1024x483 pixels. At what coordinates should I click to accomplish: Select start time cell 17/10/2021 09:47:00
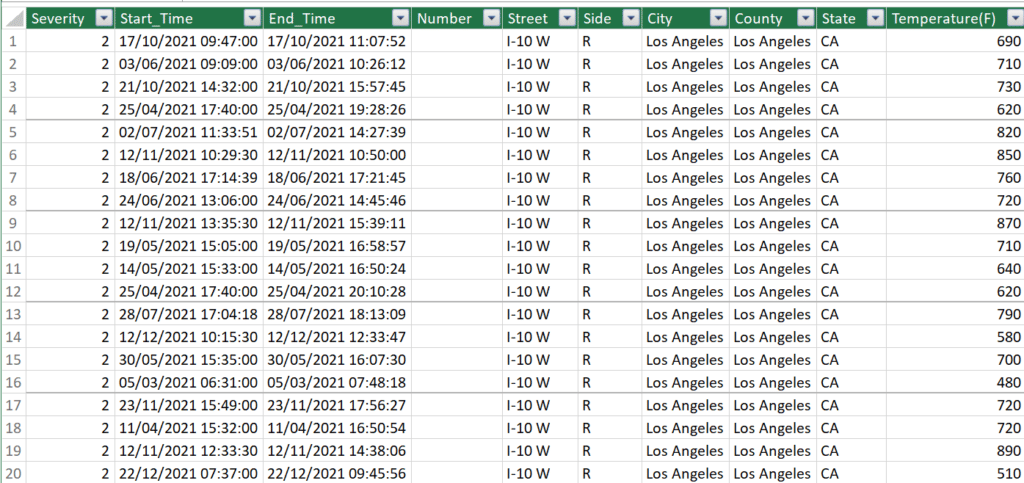189,42
